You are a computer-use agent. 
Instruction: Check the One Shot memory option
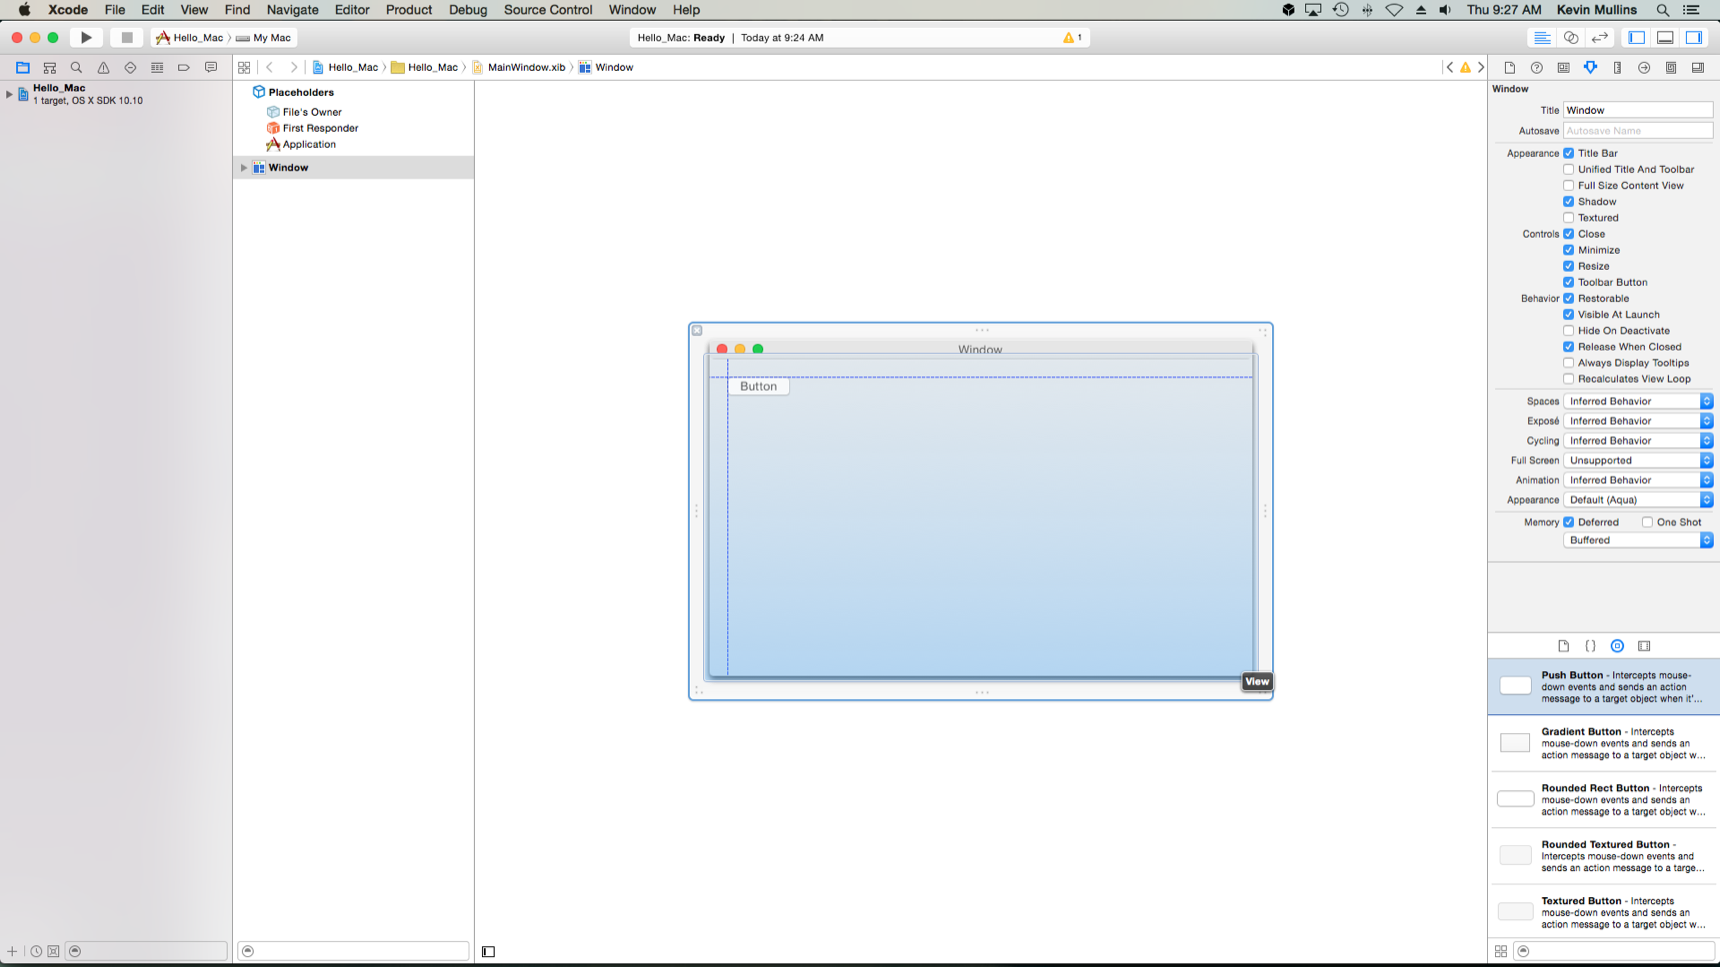pos(1647,522)
